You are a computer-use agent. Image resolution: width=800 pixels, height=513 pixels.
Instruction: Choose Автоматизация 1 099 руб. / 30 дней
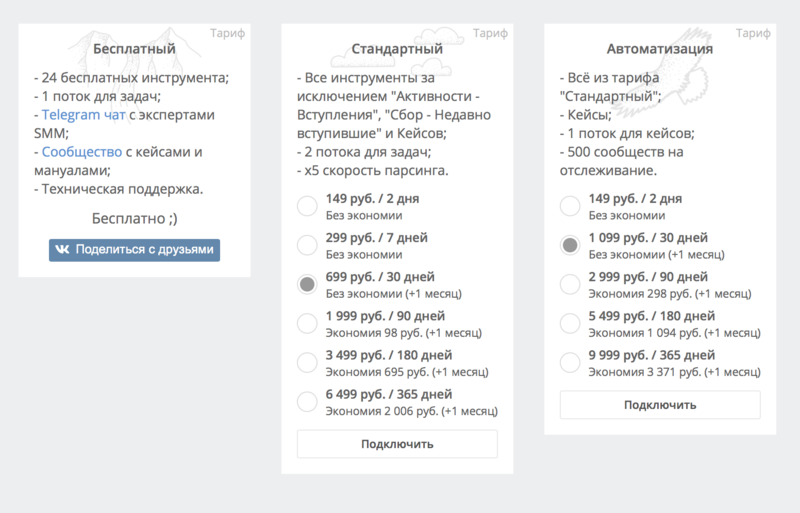tap(570, 246)
